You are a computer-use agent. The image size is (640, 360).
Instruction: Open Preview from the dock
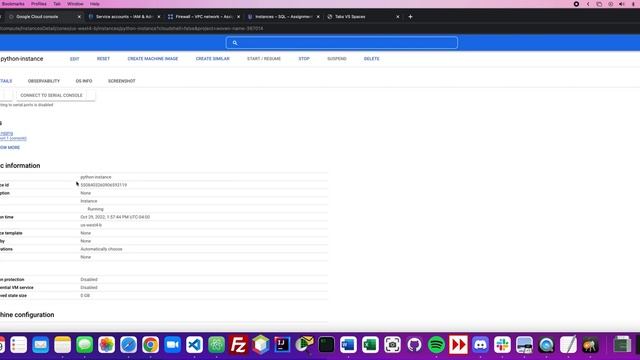524,345
